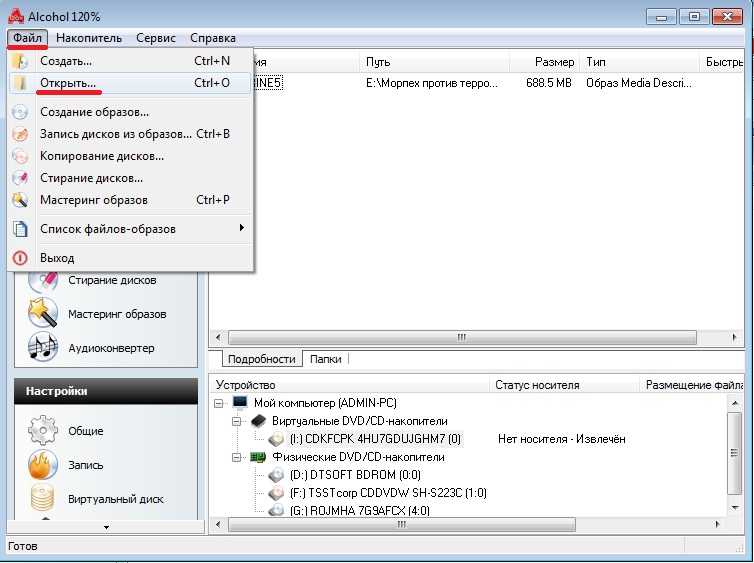This screenshot has height=563, width=754.
Task: Choose Копирование дисков... menu entry
Action: click(x=130, y=156)
